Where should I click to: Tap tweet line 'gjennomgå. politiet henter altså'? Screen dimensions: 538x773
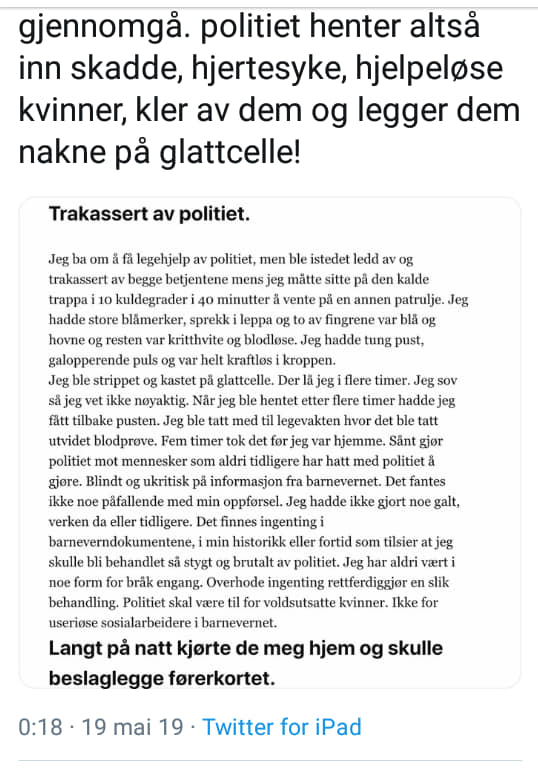pos(249,27)
